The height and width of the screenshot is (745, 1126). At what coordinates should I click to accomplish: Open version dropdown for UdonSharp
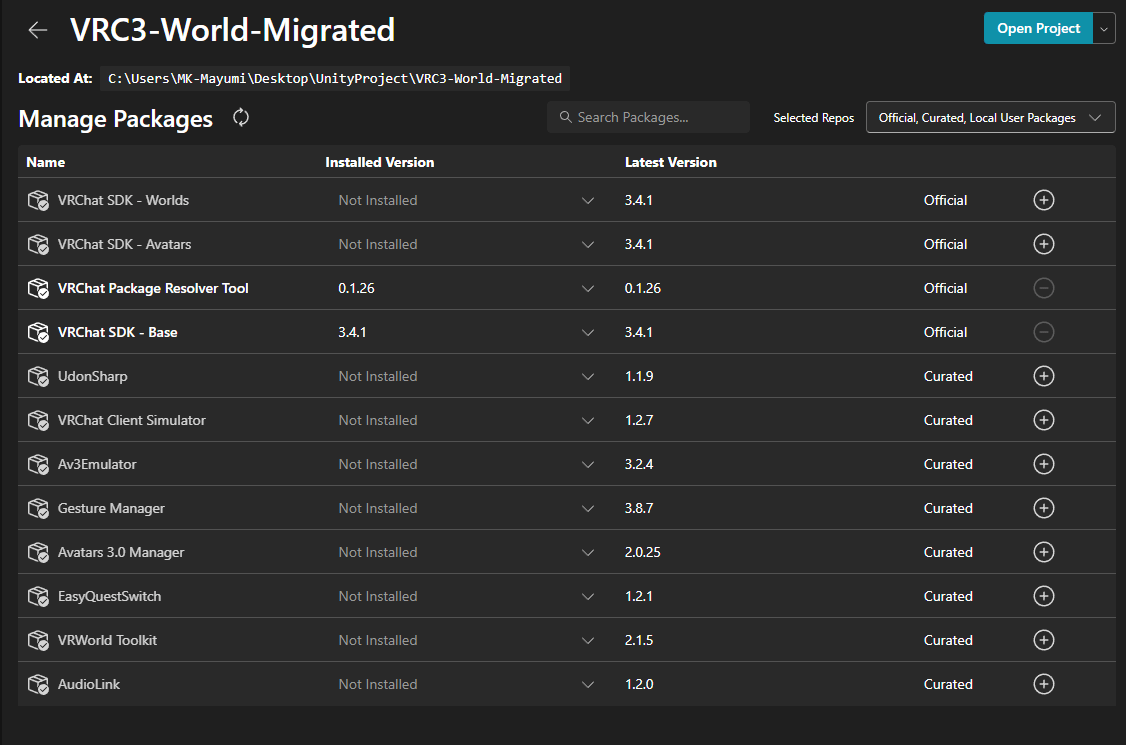coord(587,376)
